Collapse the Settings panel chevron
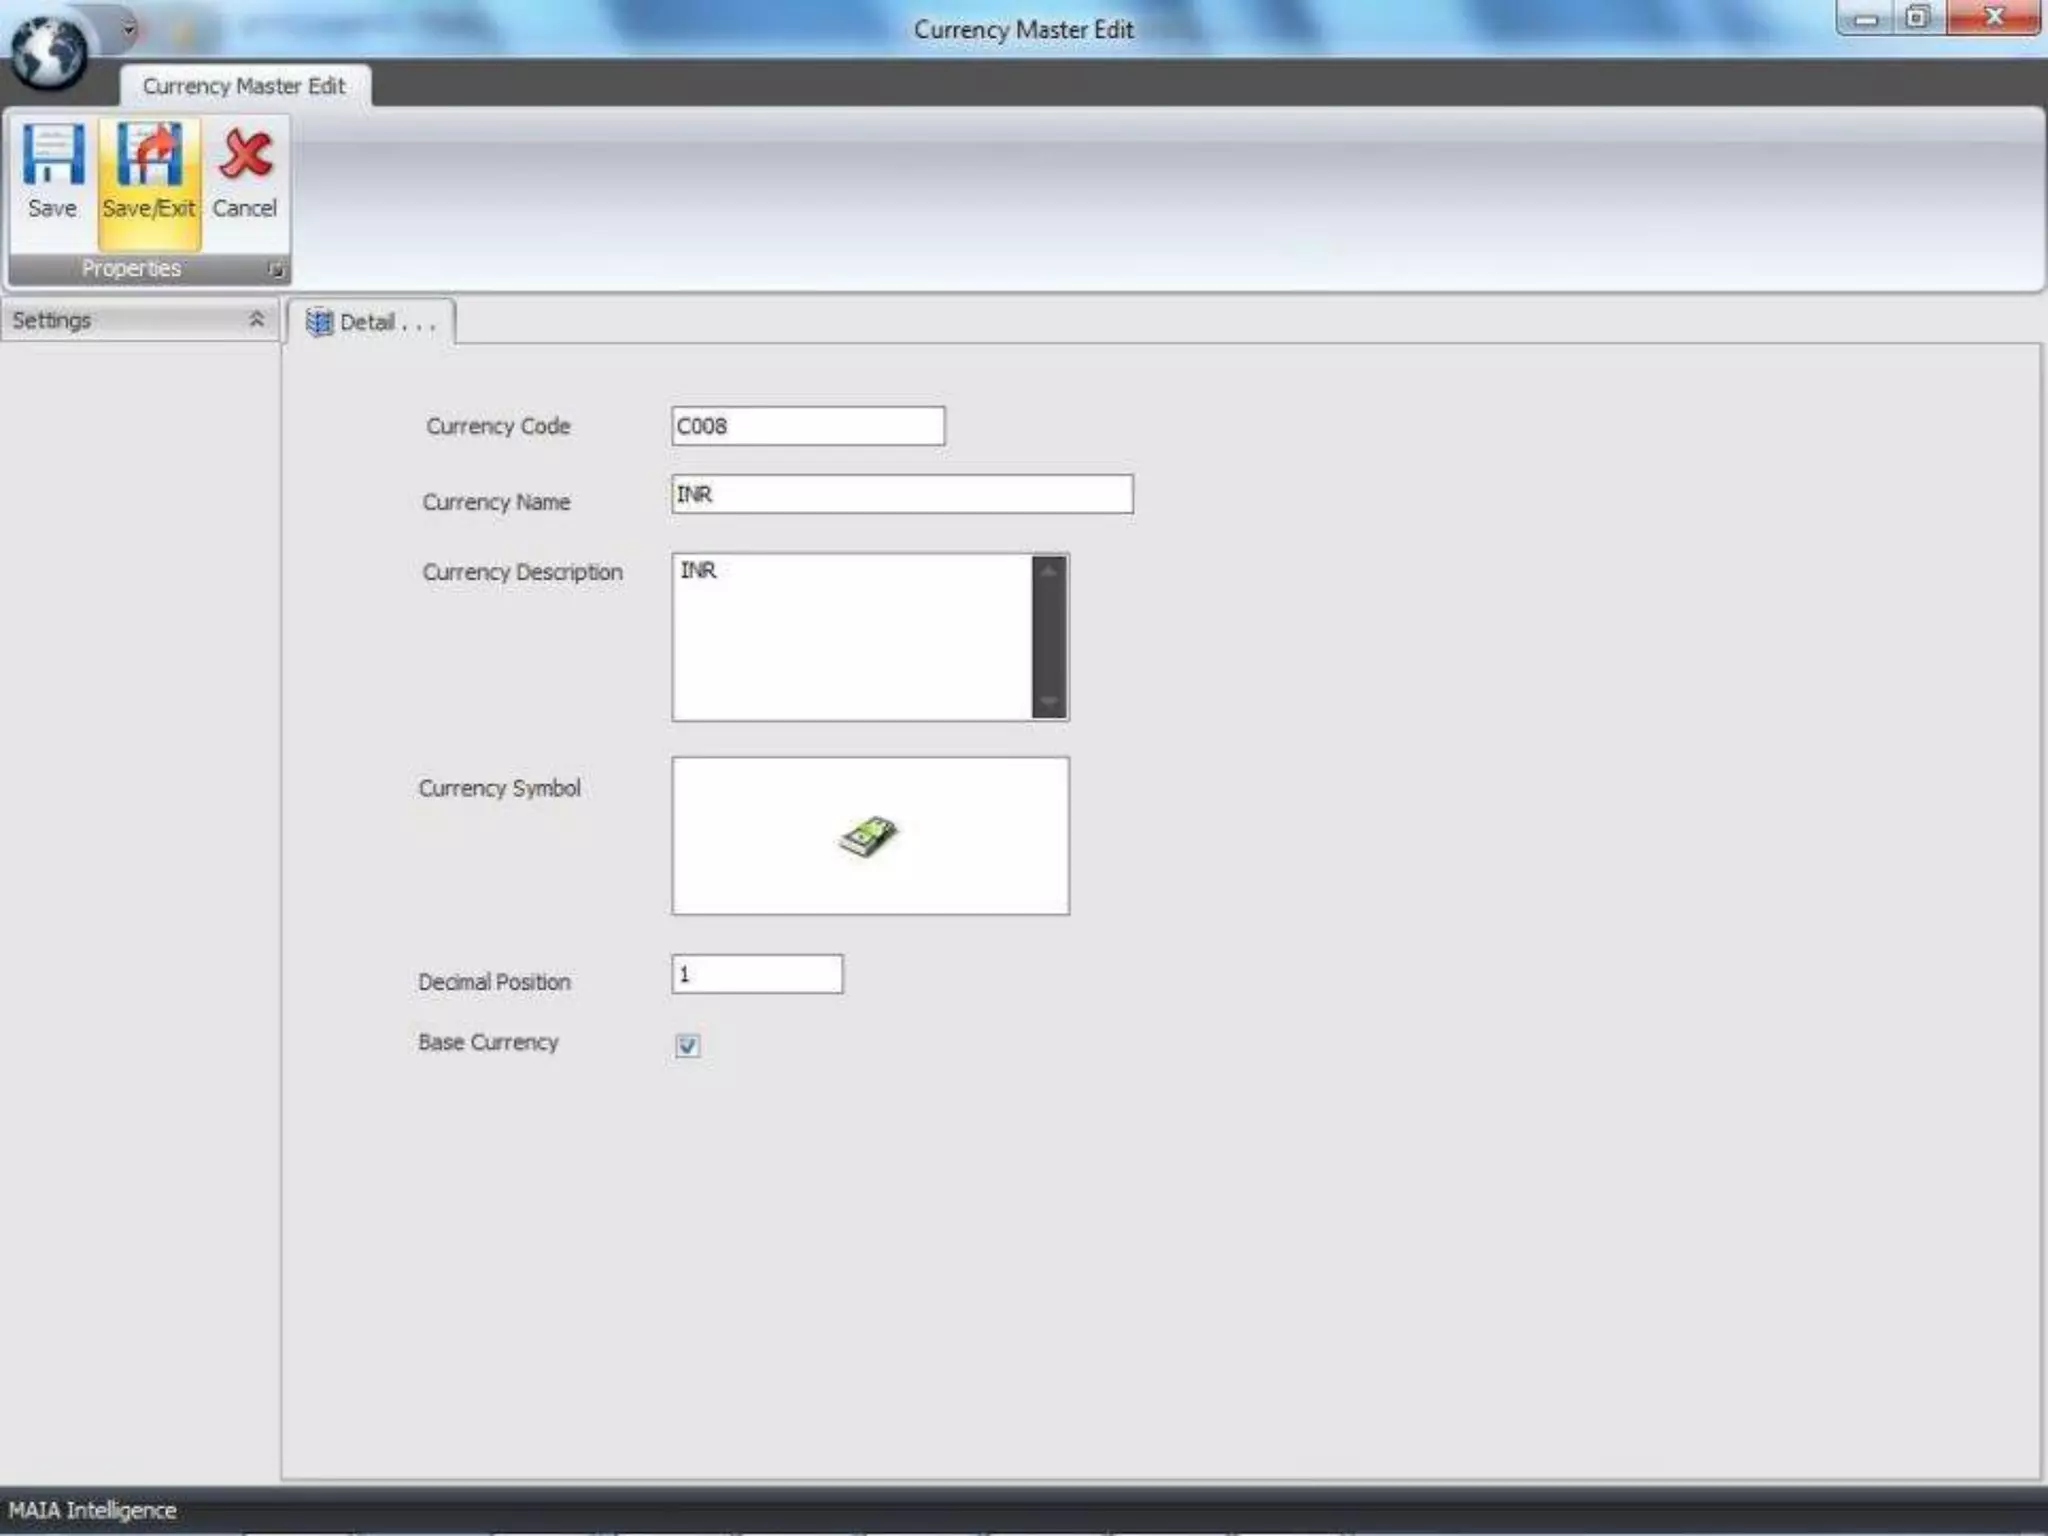The image size is (2048, 1536). [x=256, y=320]
